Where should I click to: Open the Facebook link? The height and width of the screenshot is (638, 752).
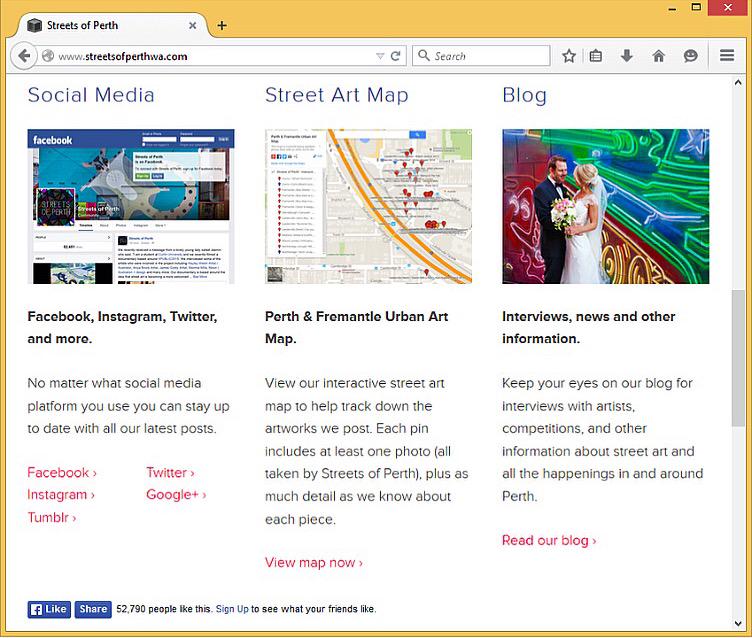tap(62, 473)
